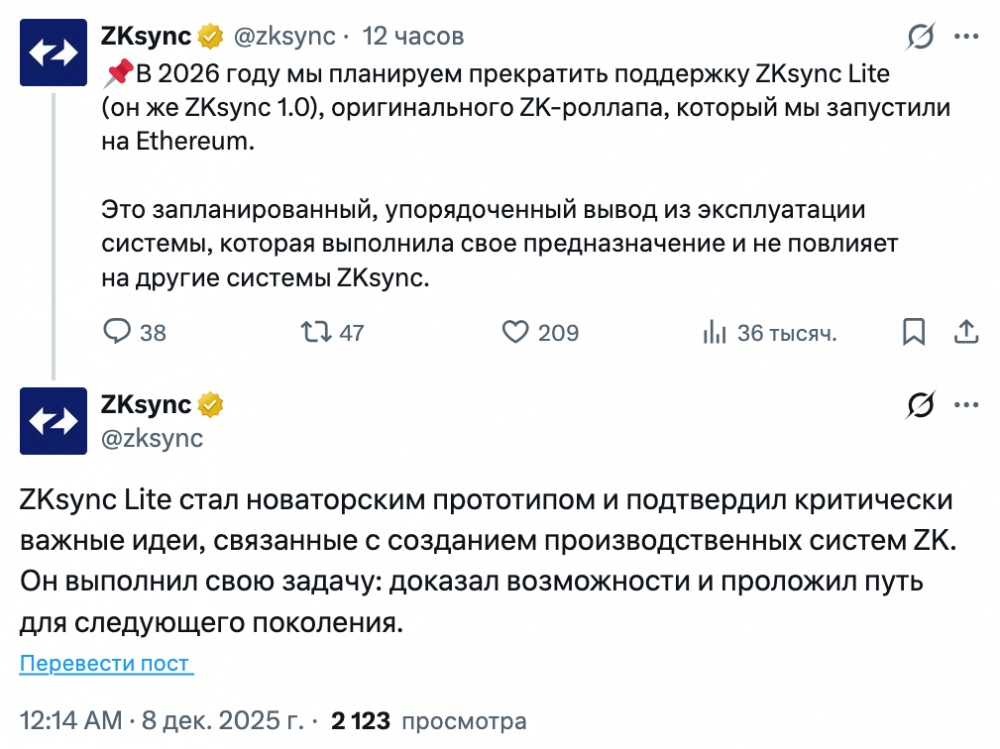
Task: Click "Перевести пост" translation link
Action: click(105, 664)
